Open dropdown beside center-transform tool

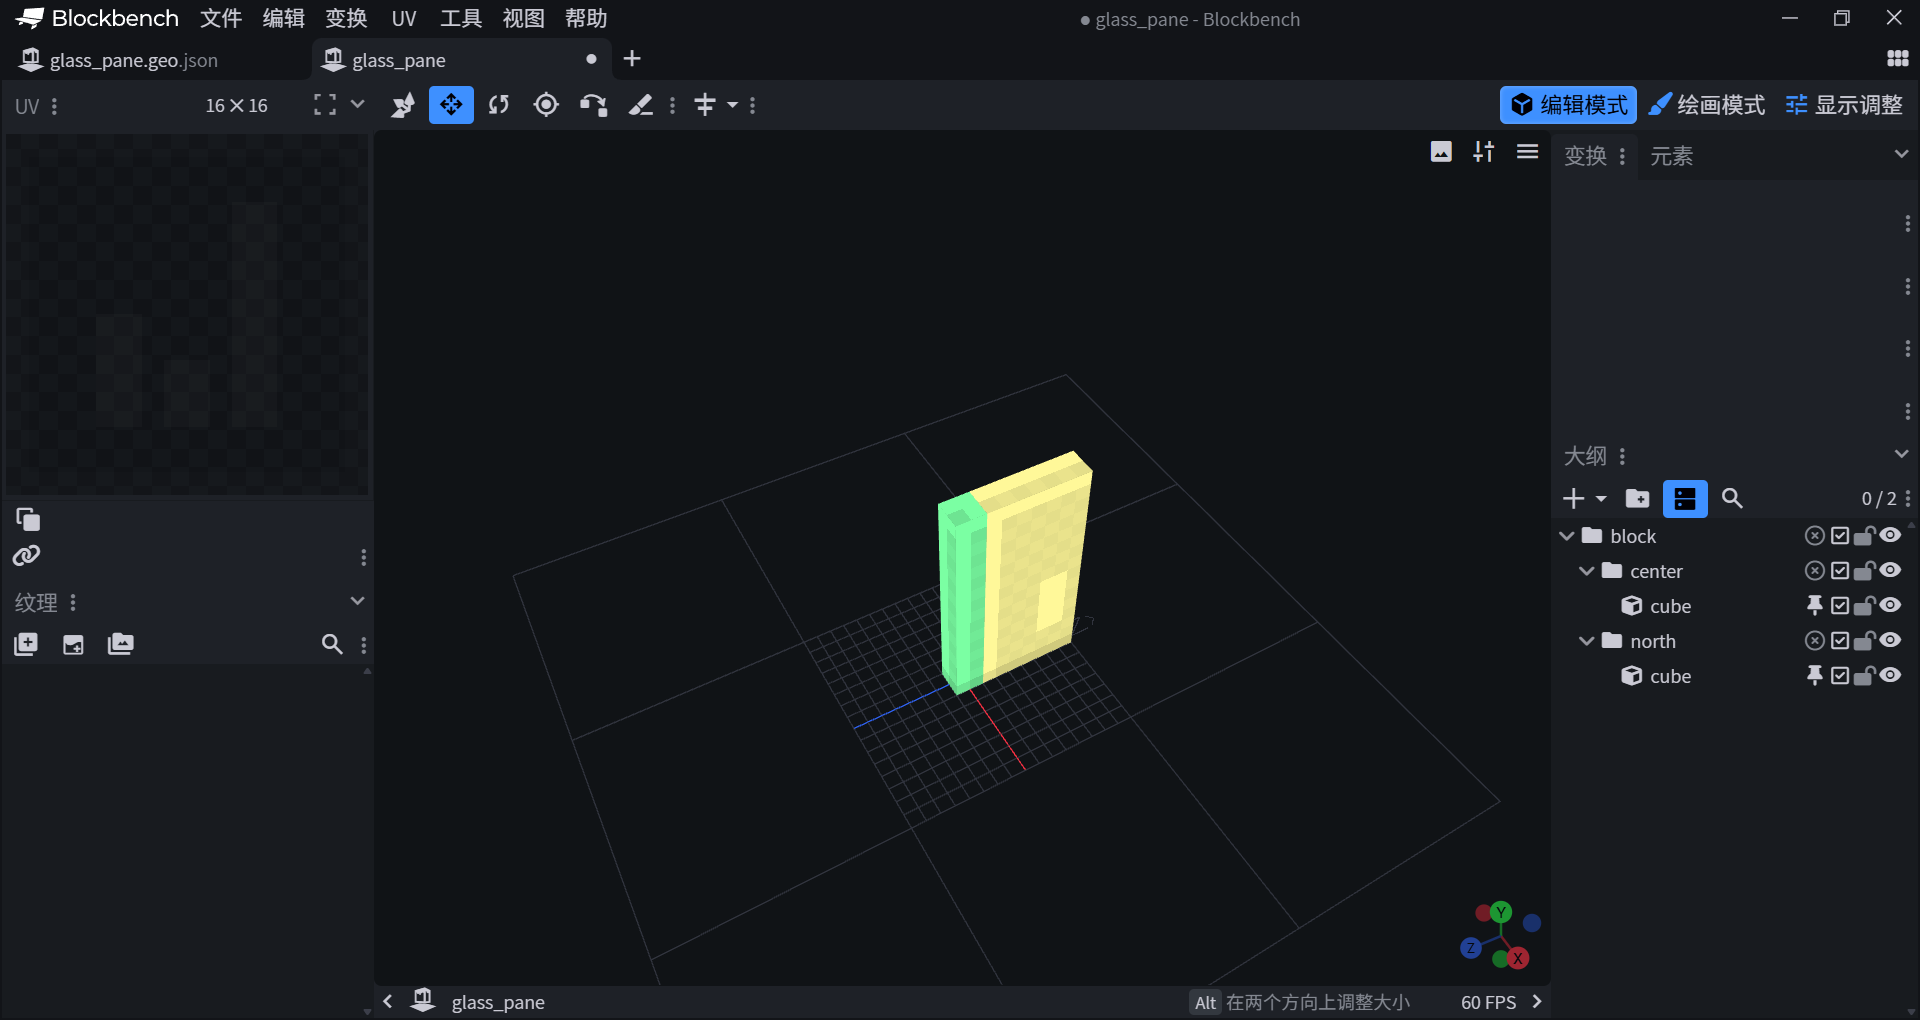click(x=732, y=105)
